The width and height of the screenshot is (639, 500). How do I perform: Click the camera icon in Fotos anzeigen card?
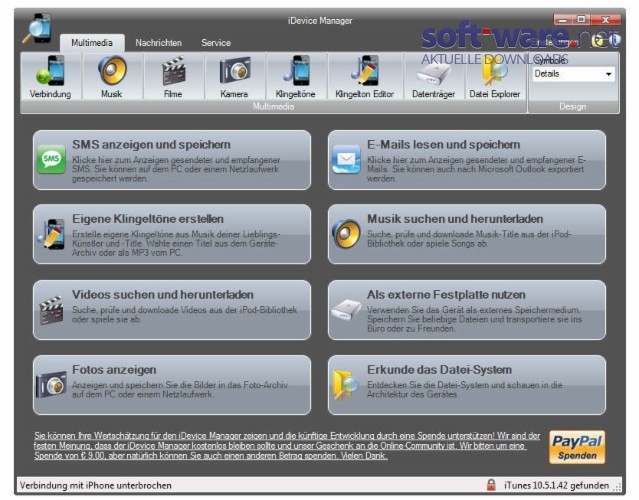(51, 384)
